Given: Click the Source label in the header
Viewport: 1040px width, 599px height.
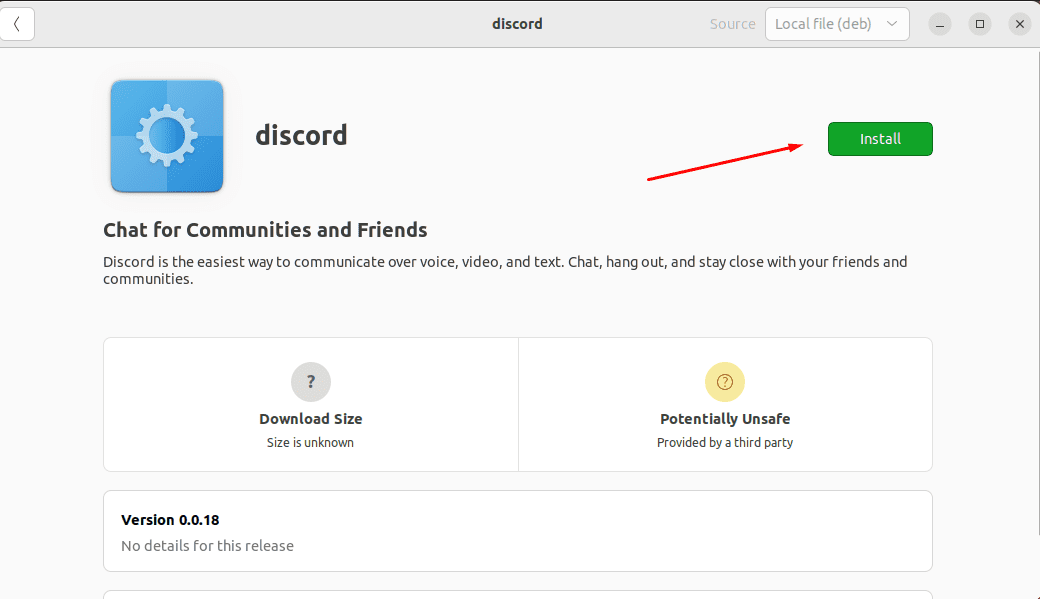Looking at the screenshot, I should point(732,24).
